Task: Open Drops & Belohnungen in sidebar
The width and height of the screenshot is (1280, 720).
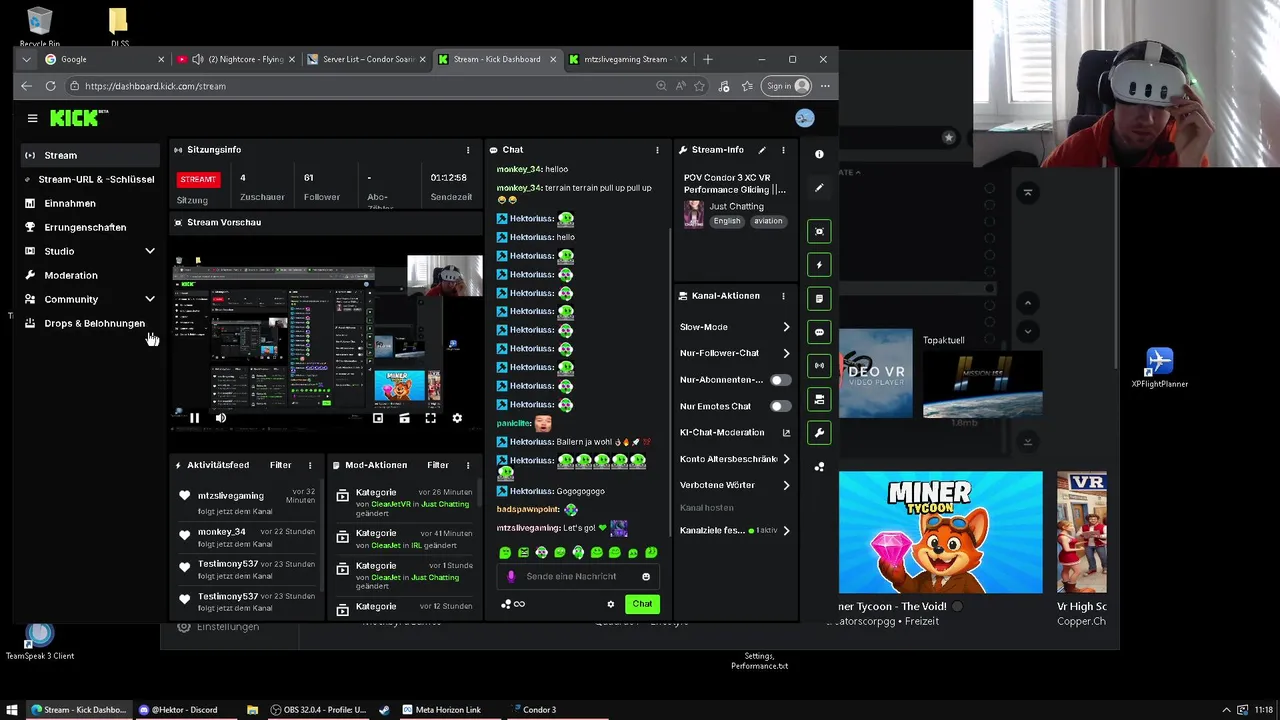Action: (x=90, y=323)
